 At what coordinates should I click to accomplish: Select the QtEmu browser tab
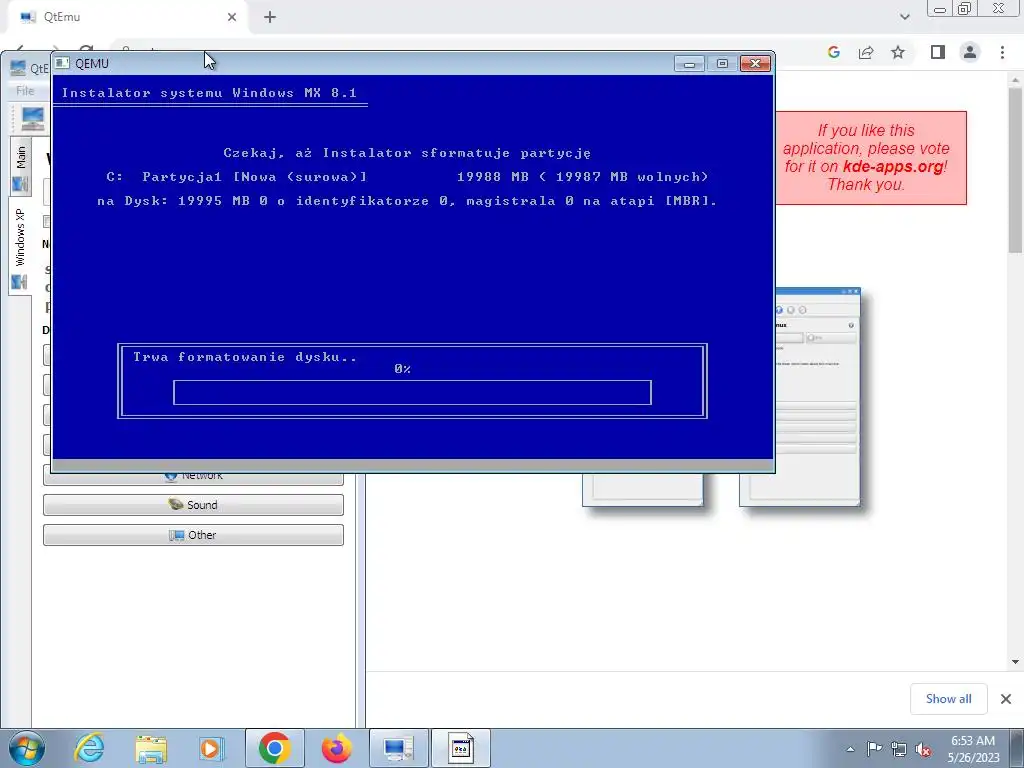tap(127, 17)
